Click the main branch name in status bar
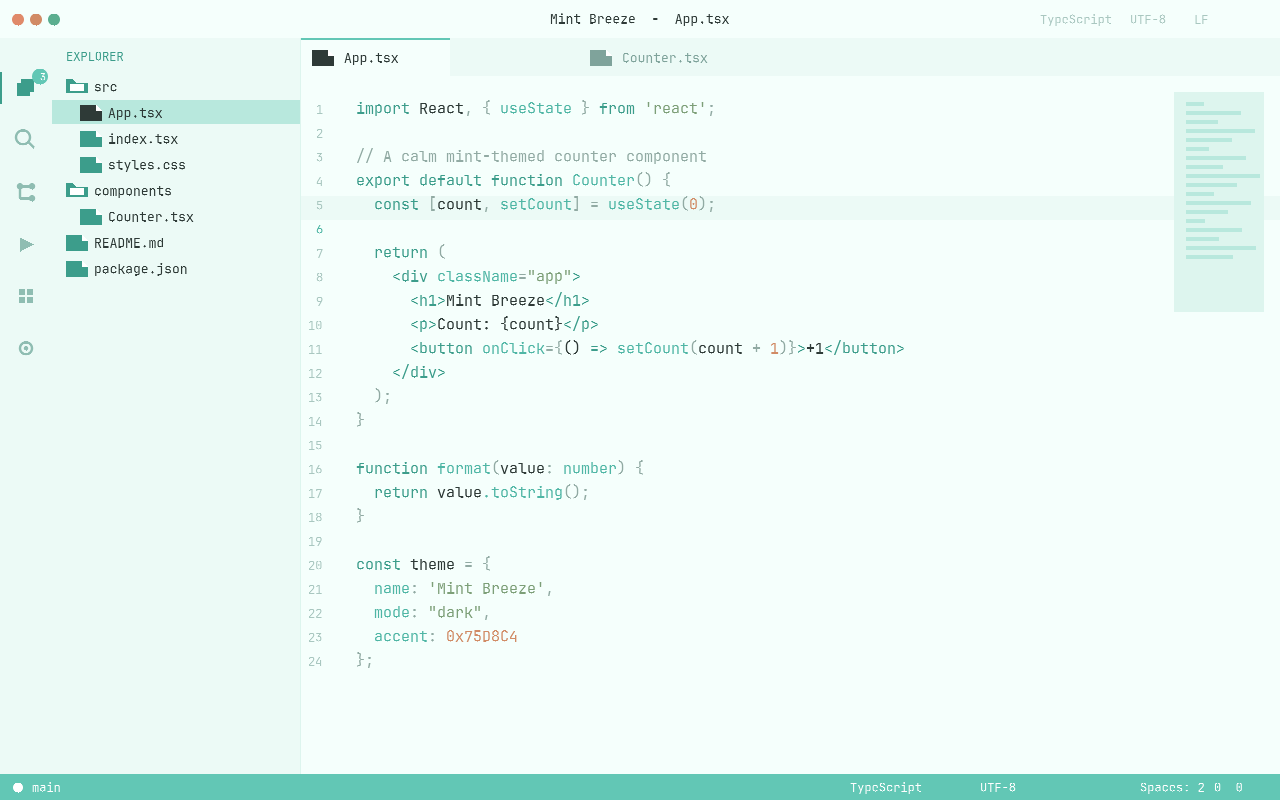1280x800 pixels. [46, 788]
